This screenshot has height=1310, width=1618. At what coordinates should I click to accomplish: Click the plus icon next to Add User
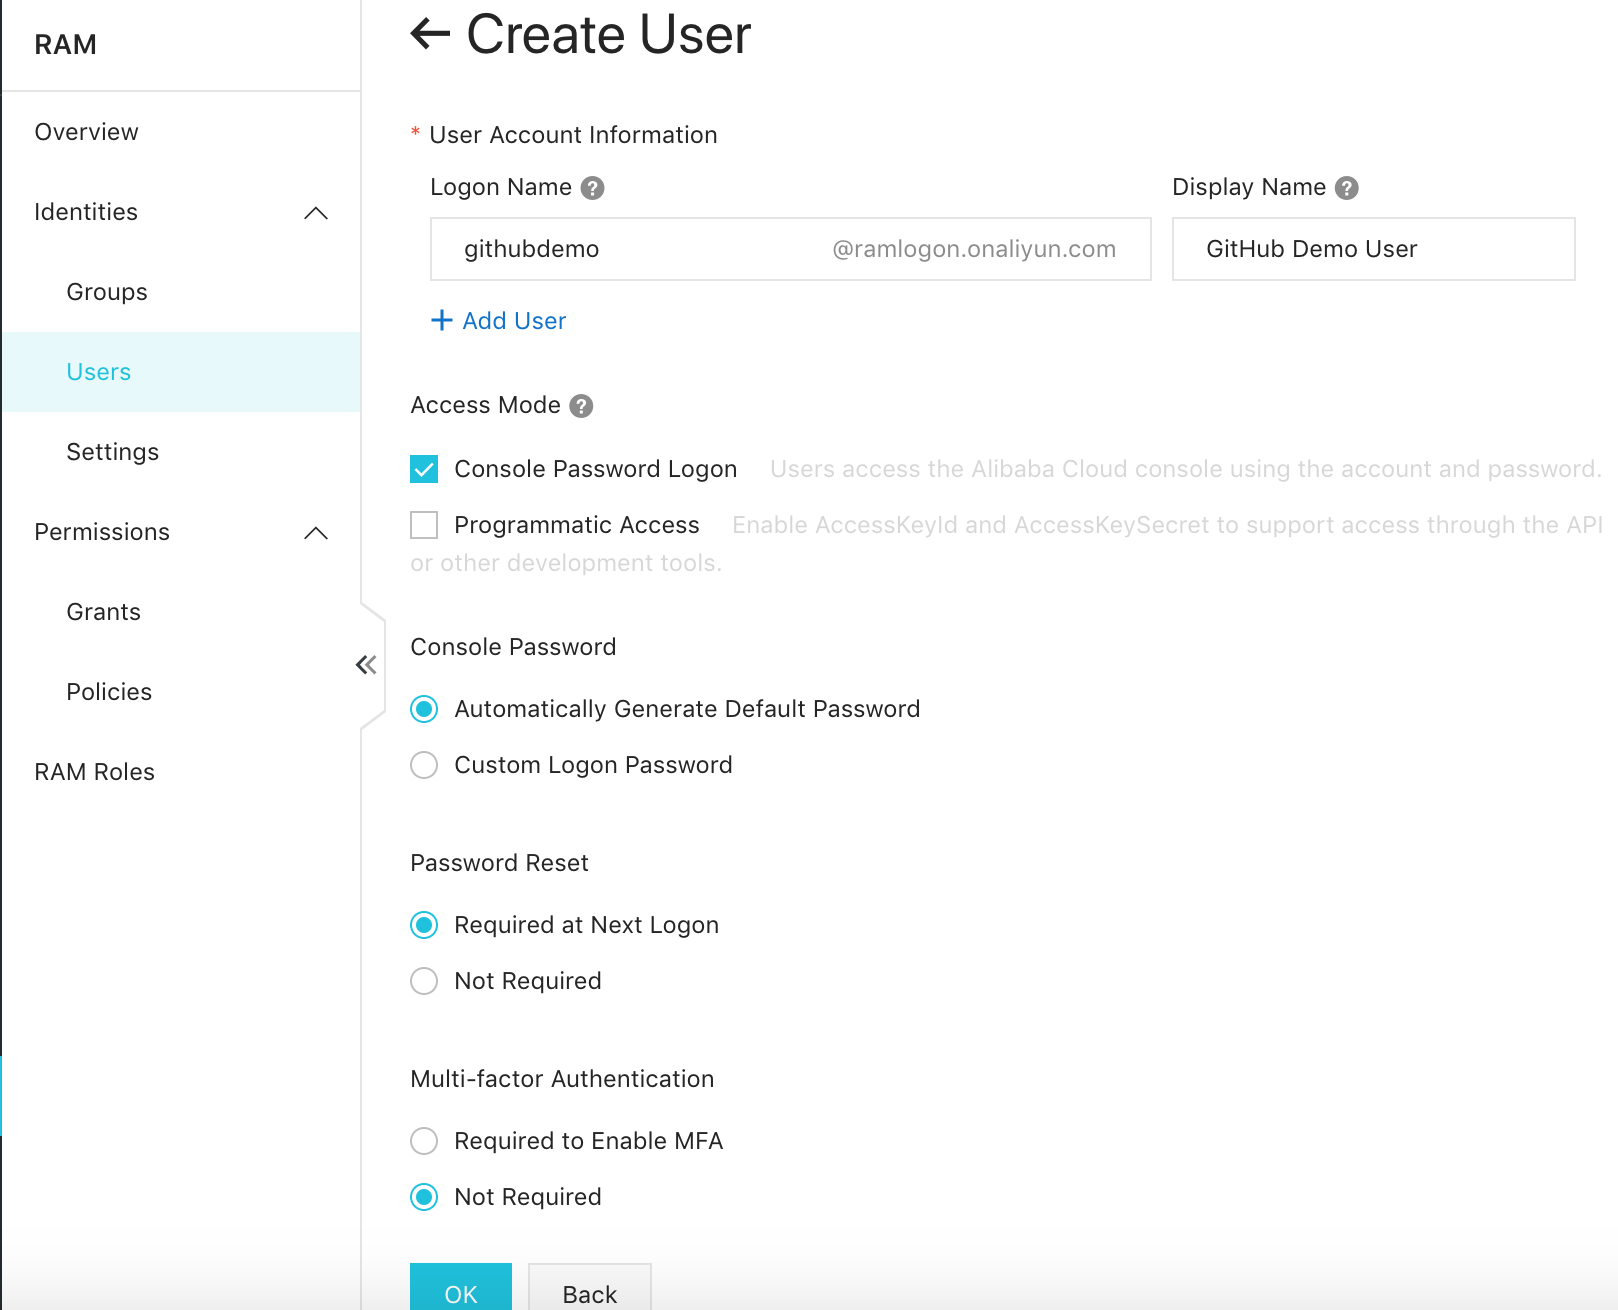point(442,320)
